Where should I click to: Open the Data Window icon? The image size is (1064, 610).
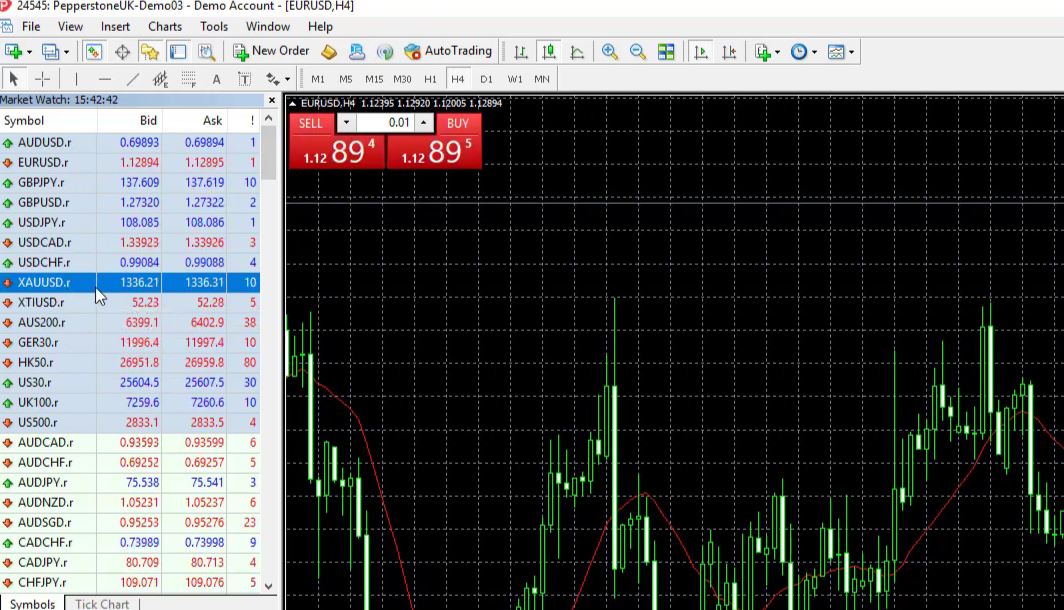point(123,52)
